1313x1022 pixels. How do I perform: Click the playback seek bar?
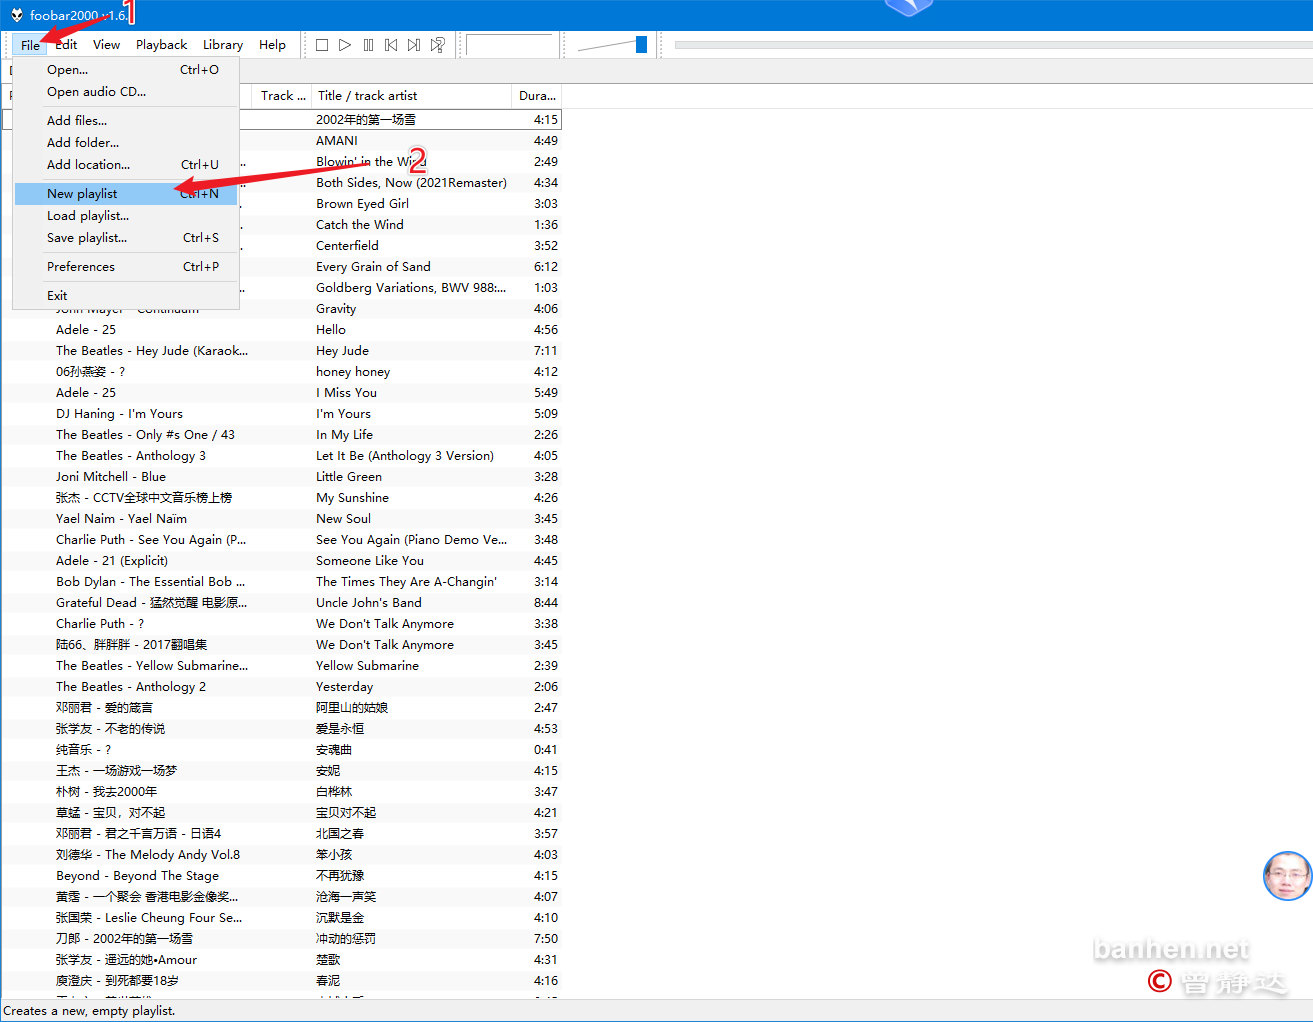coord(993,45)
